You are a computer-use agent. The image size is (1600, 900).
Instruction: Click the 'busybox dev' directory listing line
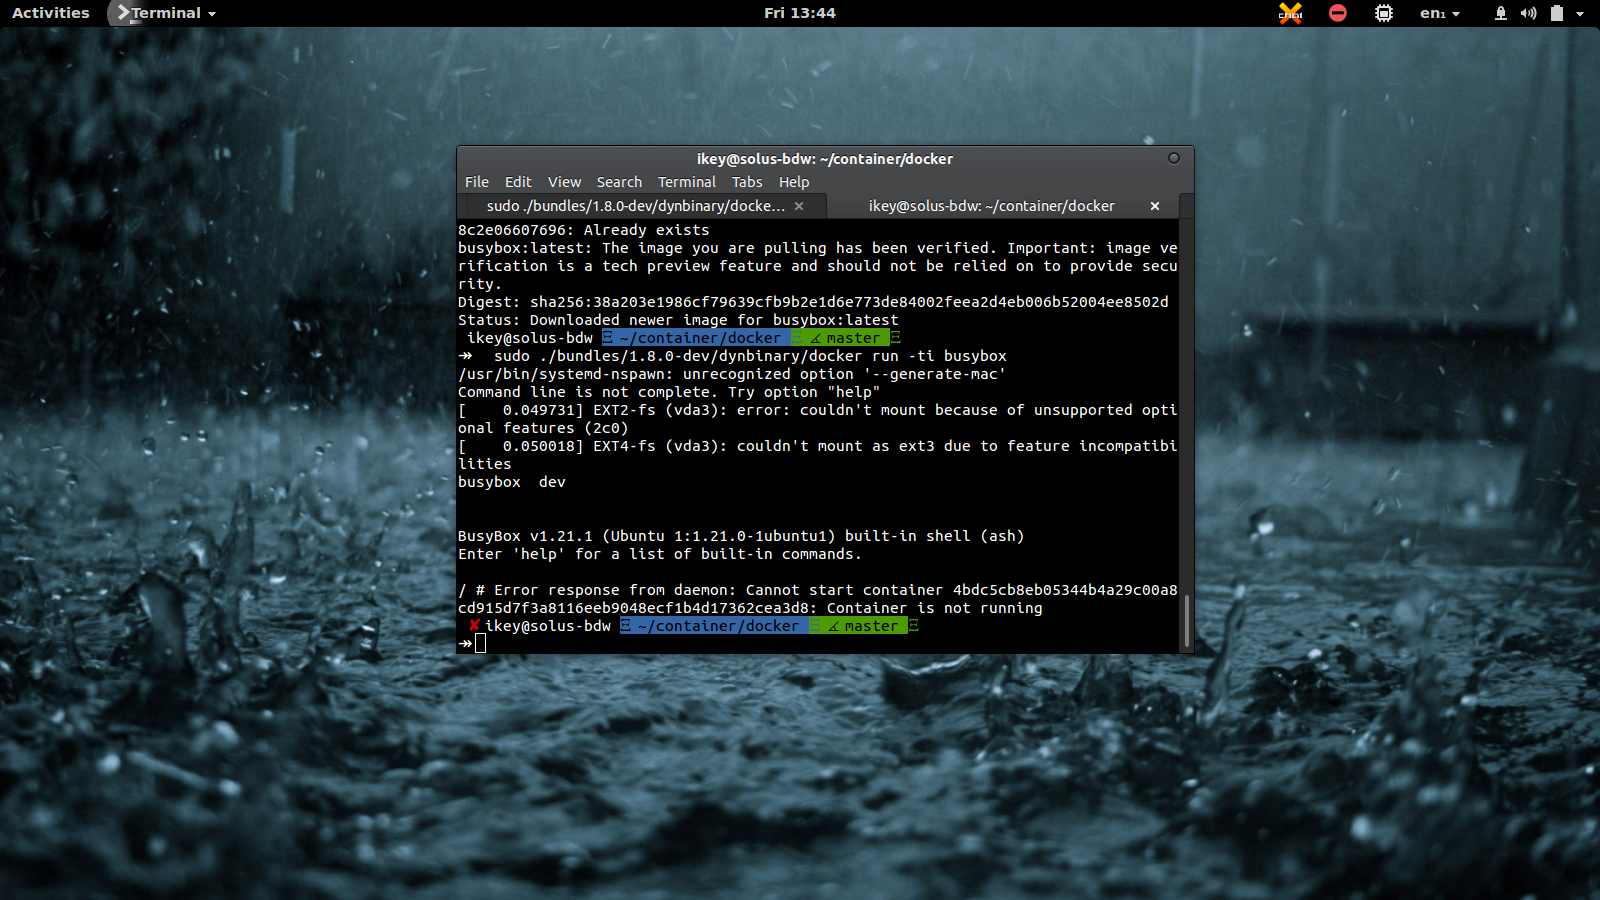[512, 482]
